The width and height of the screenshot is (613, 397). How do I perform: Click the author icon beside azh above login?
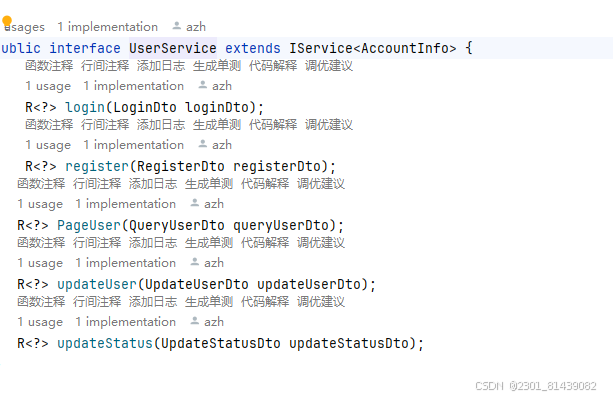(x=203, y=85)
